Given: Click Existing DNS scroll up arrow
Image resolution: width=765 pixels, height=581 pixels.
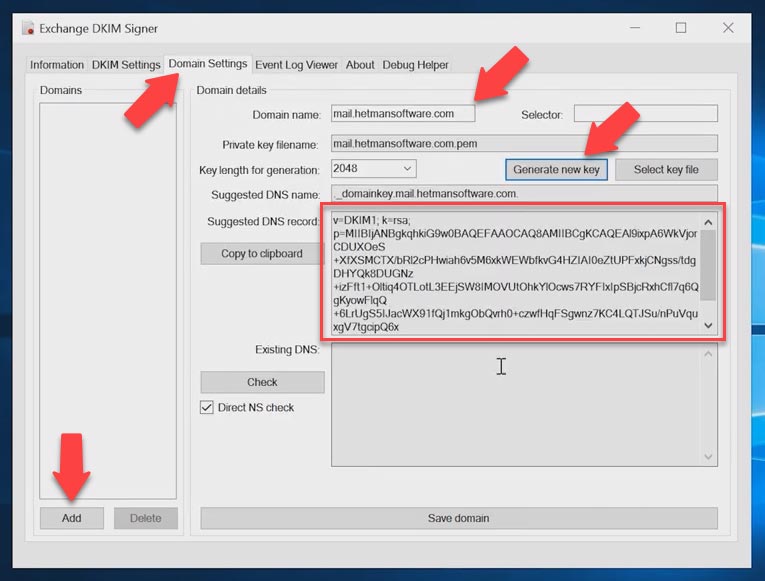Looking at the screenshot, I should [708, 354].
